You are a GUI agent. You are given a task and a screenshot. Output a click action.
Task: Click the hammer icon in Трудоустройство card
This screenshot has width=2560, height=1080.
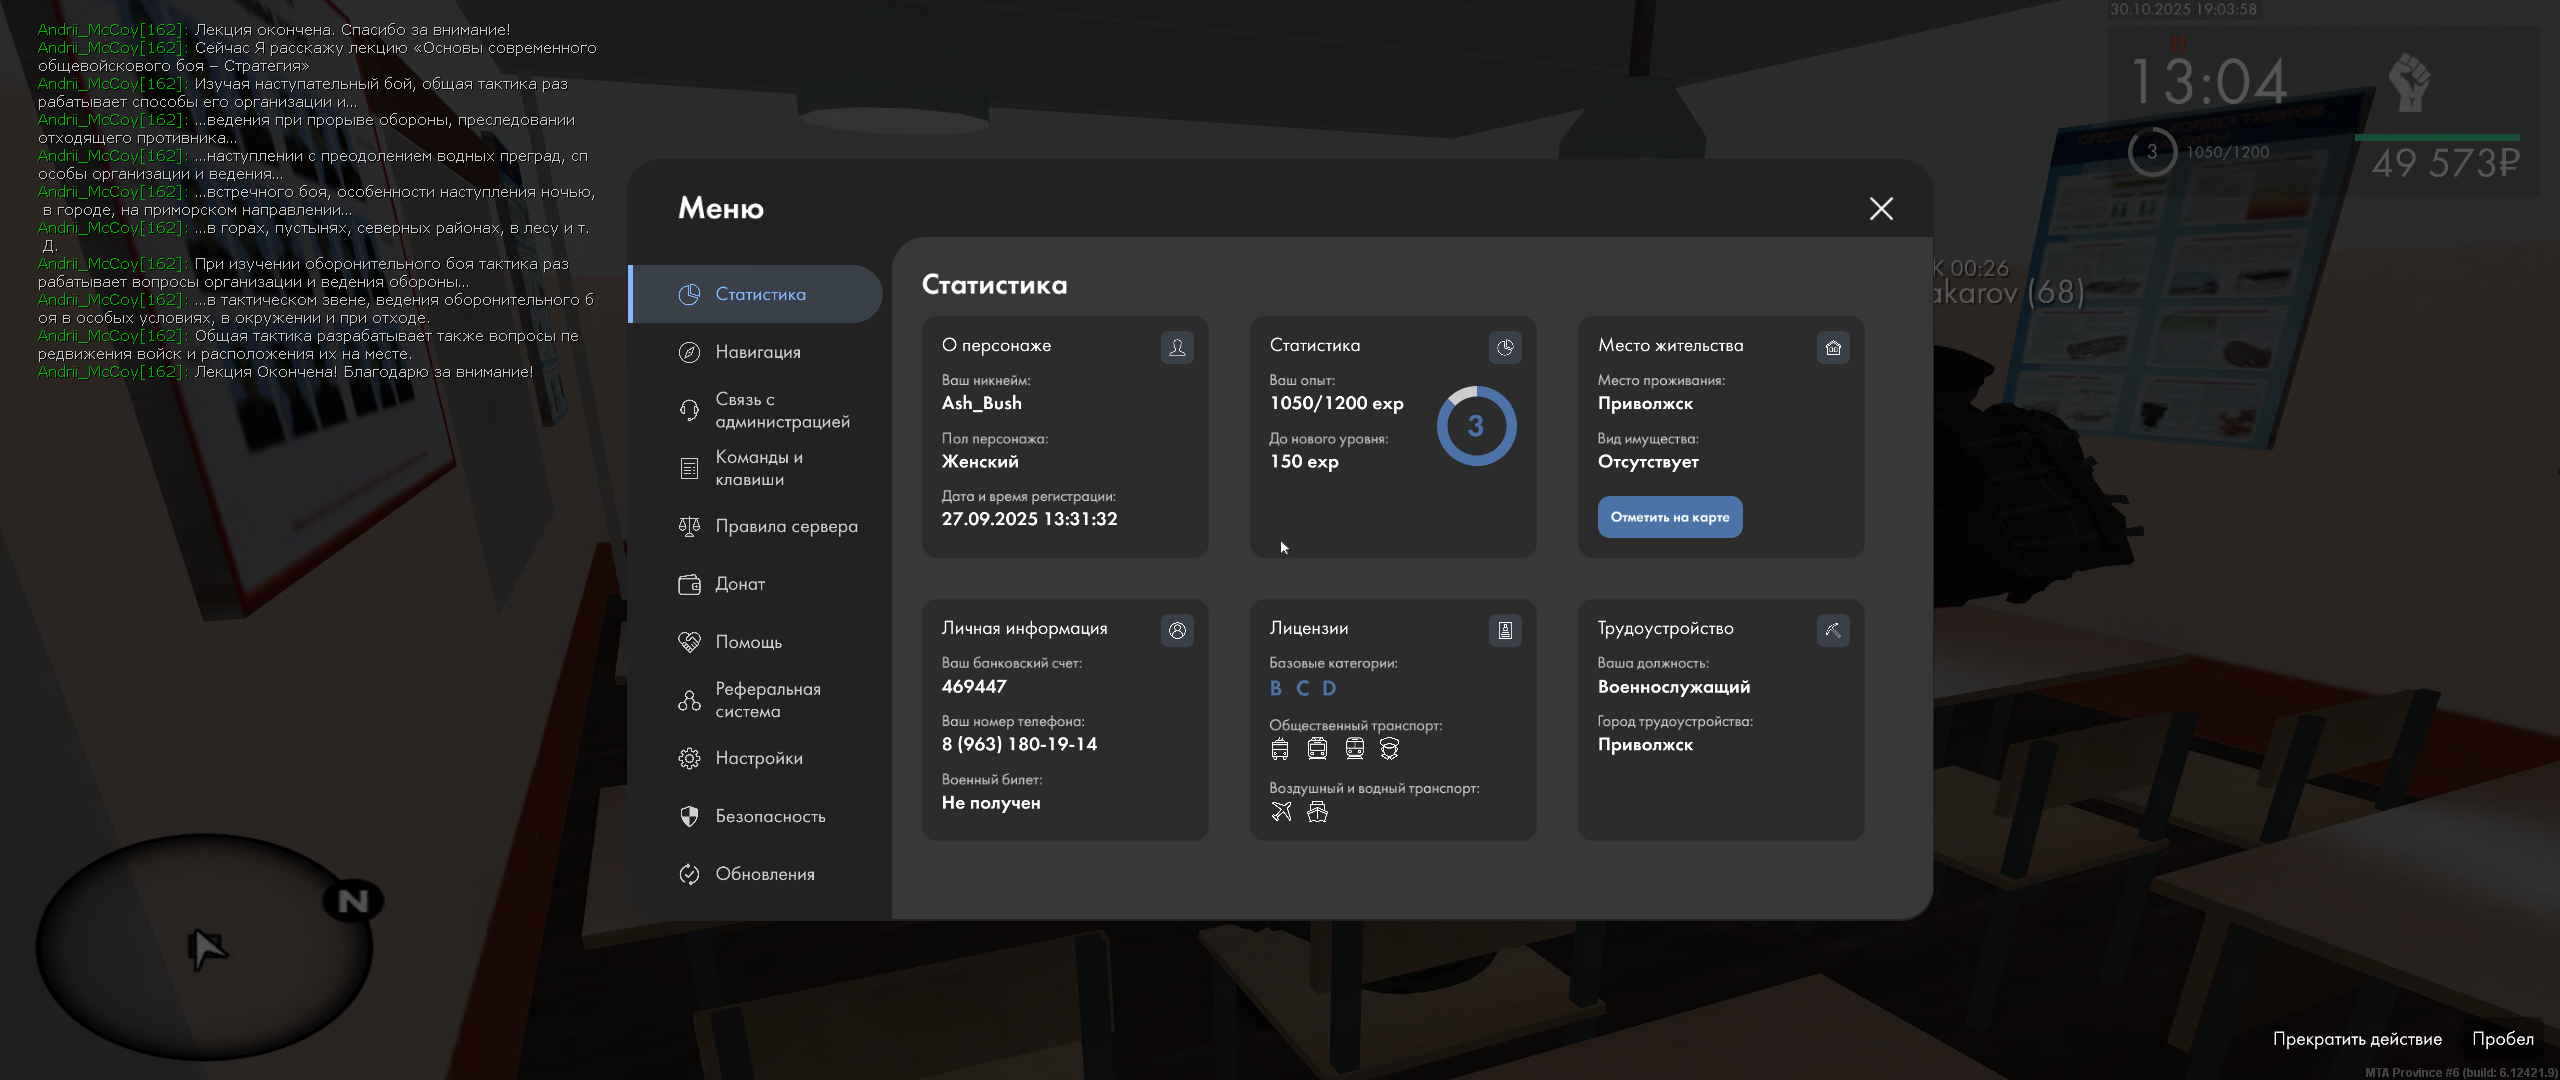(x=1833, y=630)
